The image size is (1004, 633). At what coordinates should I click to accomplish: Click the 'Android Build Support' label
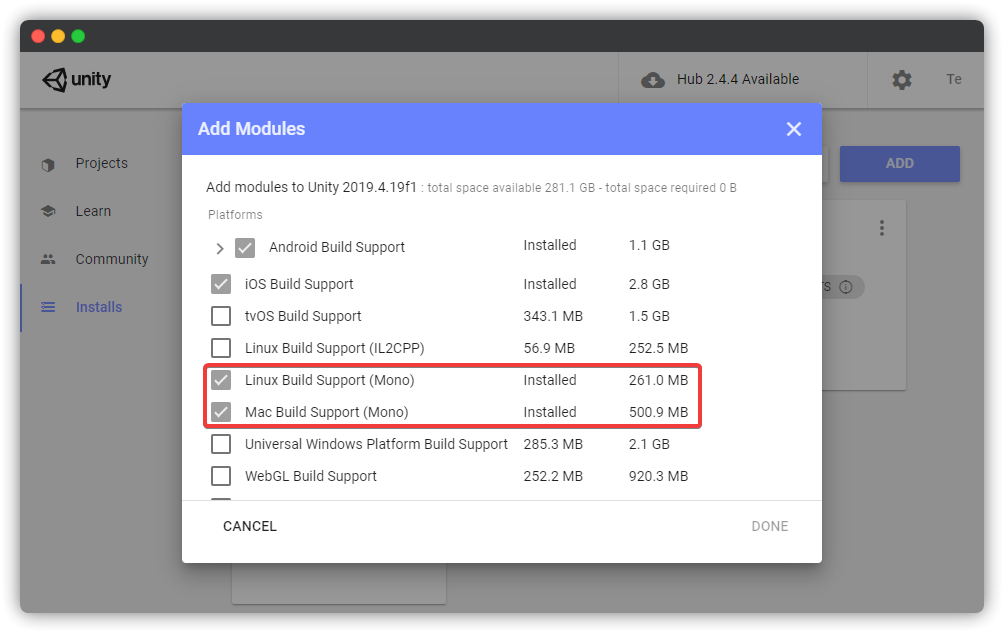[x=337, y=247]
